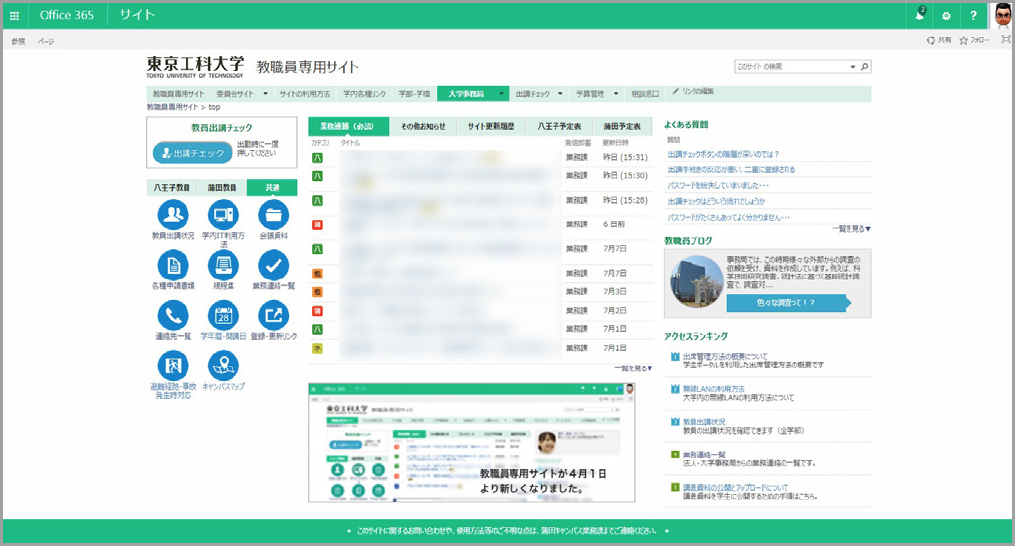
Task: Open the settings gear in top bar
Action: pyautogui.click(x=946, y=16)
